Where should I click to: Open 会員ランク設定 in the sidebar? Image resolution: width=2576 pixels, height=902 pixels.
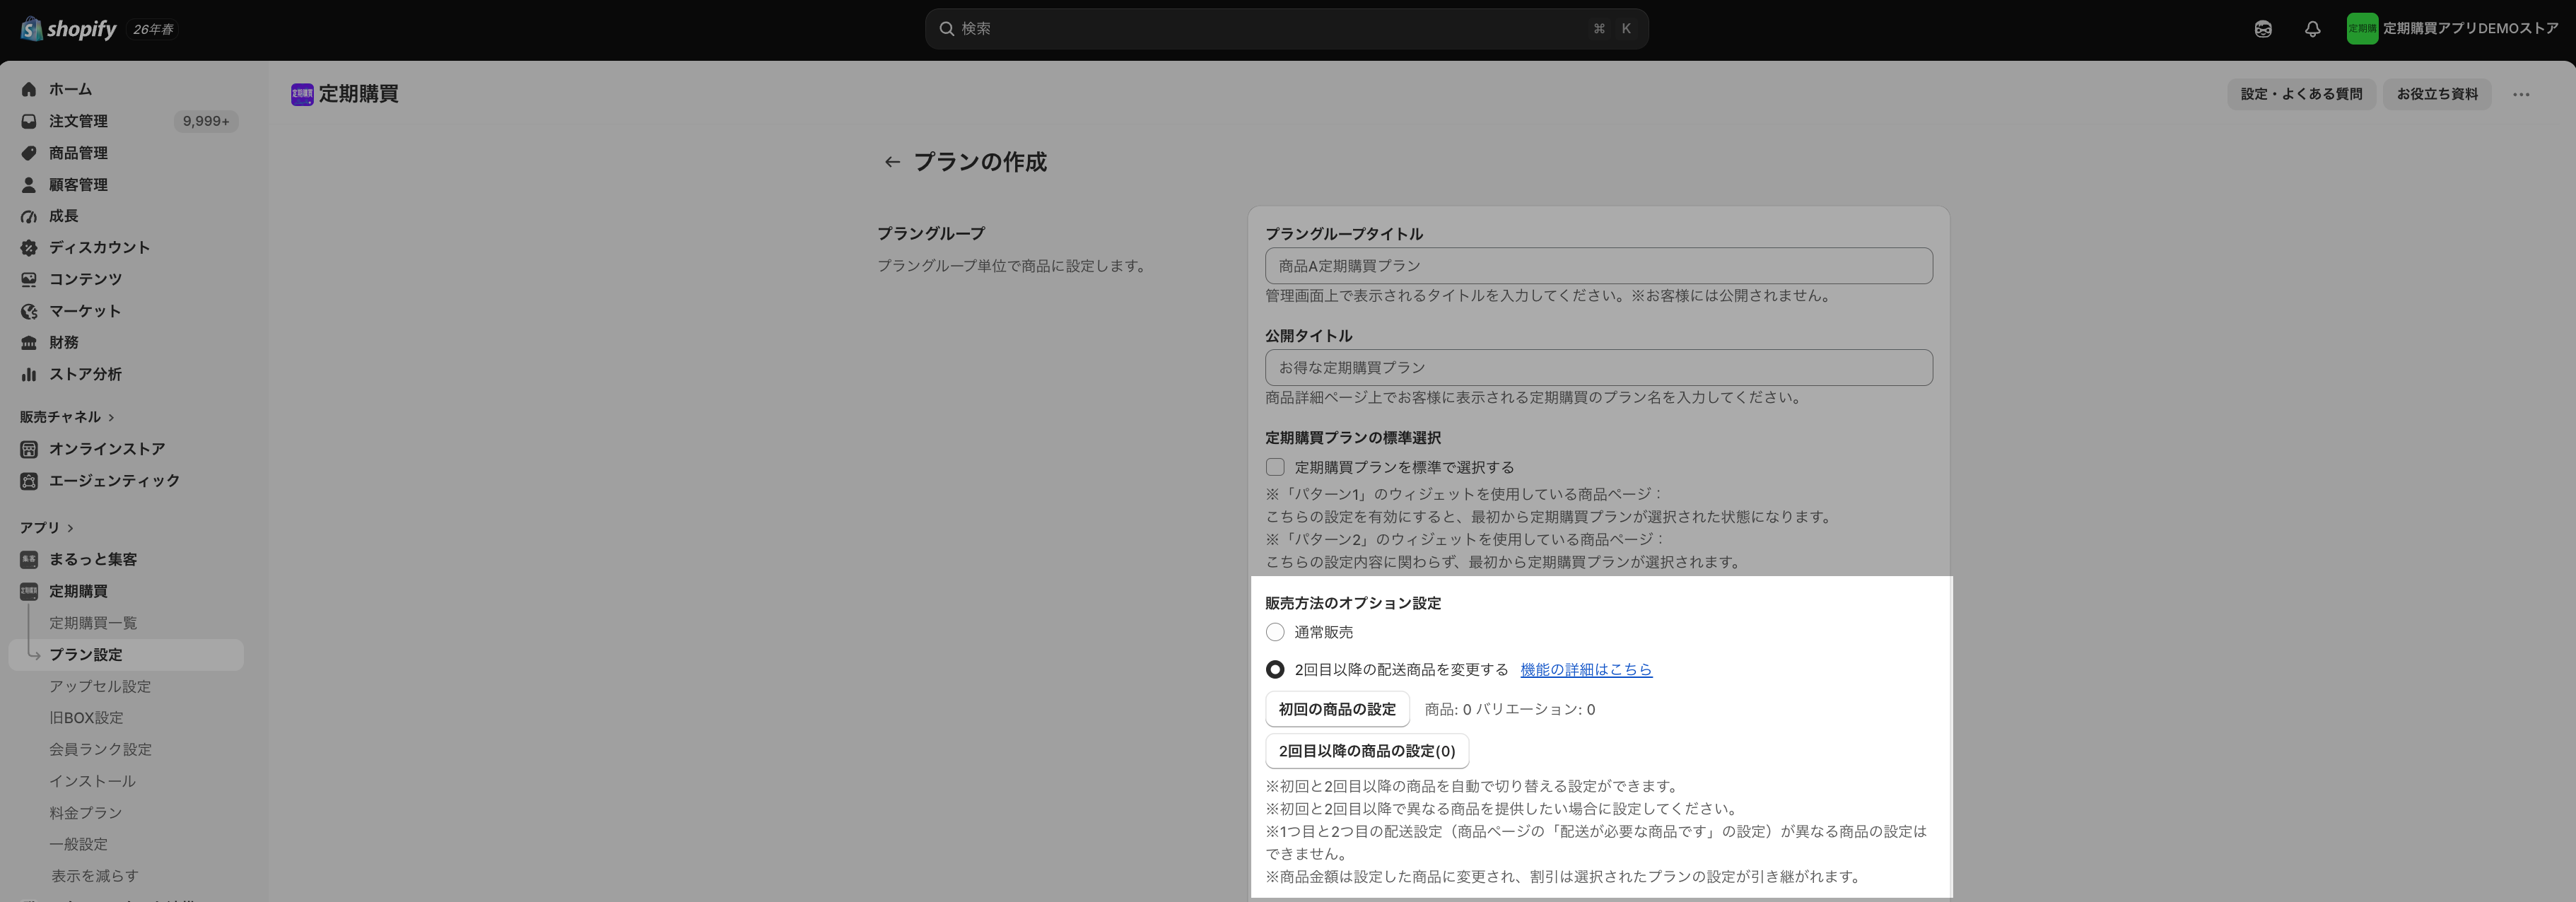pyautogui.click(x=101, y=749)
